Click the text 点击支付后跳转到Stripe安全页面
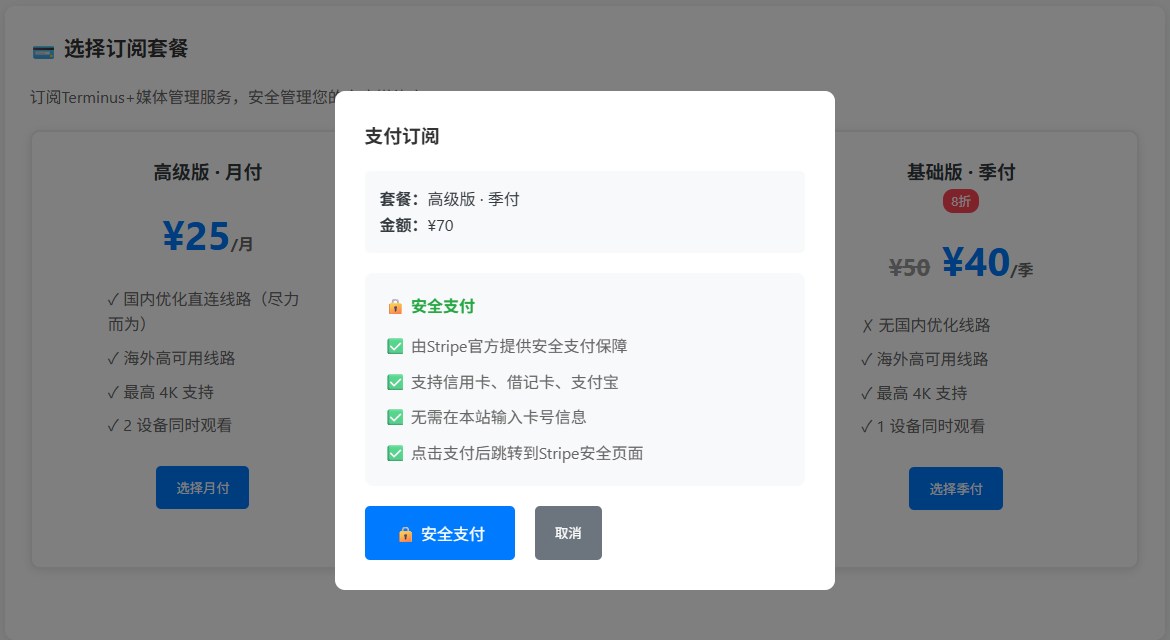 pyautogui.click(x=527, y=453)
